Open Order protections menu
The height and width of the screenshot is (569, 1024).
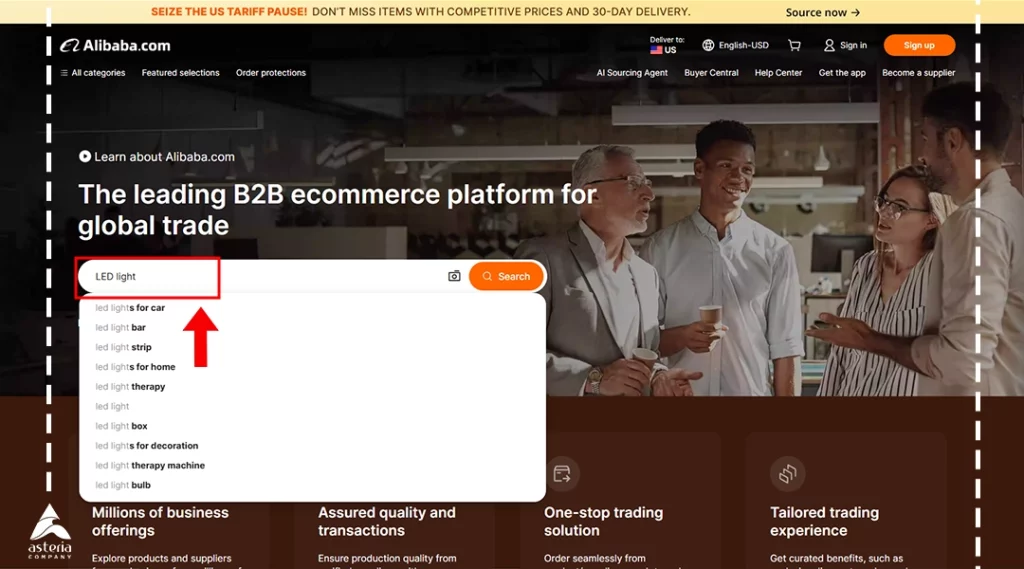(270, 73)
